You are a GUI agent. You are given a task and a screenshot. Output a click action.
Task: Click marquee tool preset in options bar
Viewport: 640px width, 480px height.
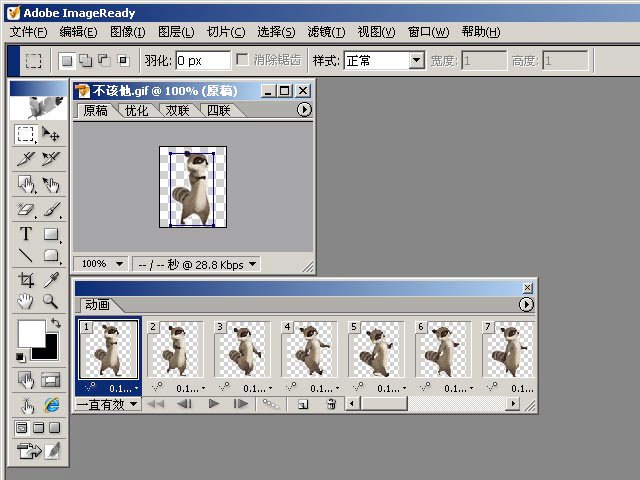[x=33, y=61]
